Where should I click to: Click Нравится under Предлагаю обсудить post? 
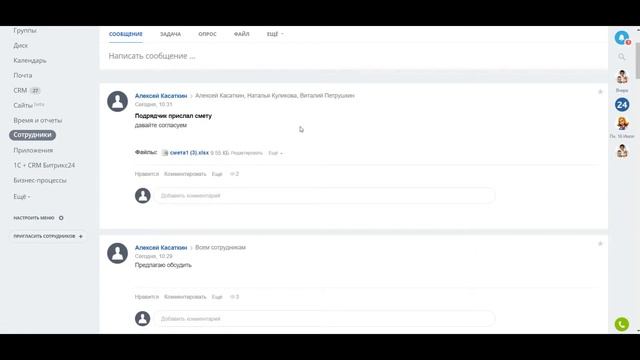[147, 297]
